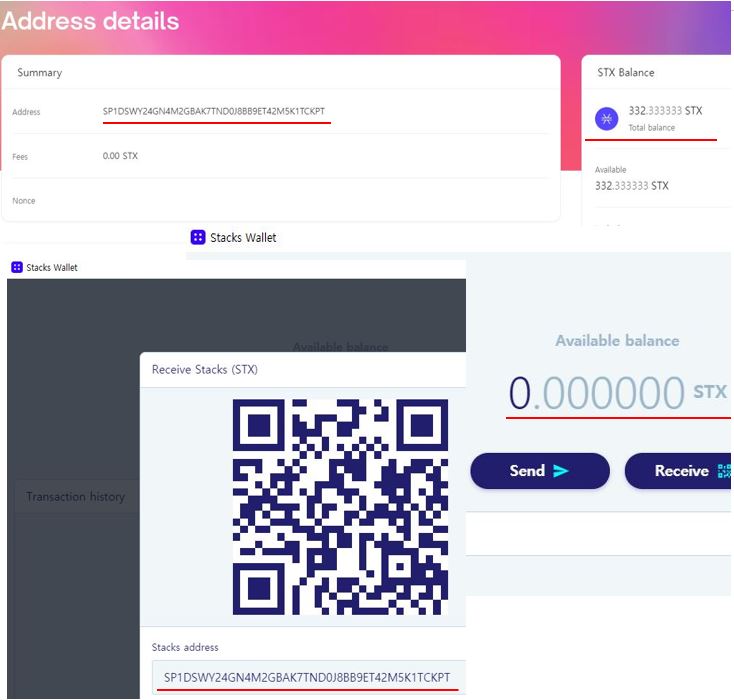Click the 0.00 STX fees value
This screenshot has height=700, width=734.
[120, 156]
